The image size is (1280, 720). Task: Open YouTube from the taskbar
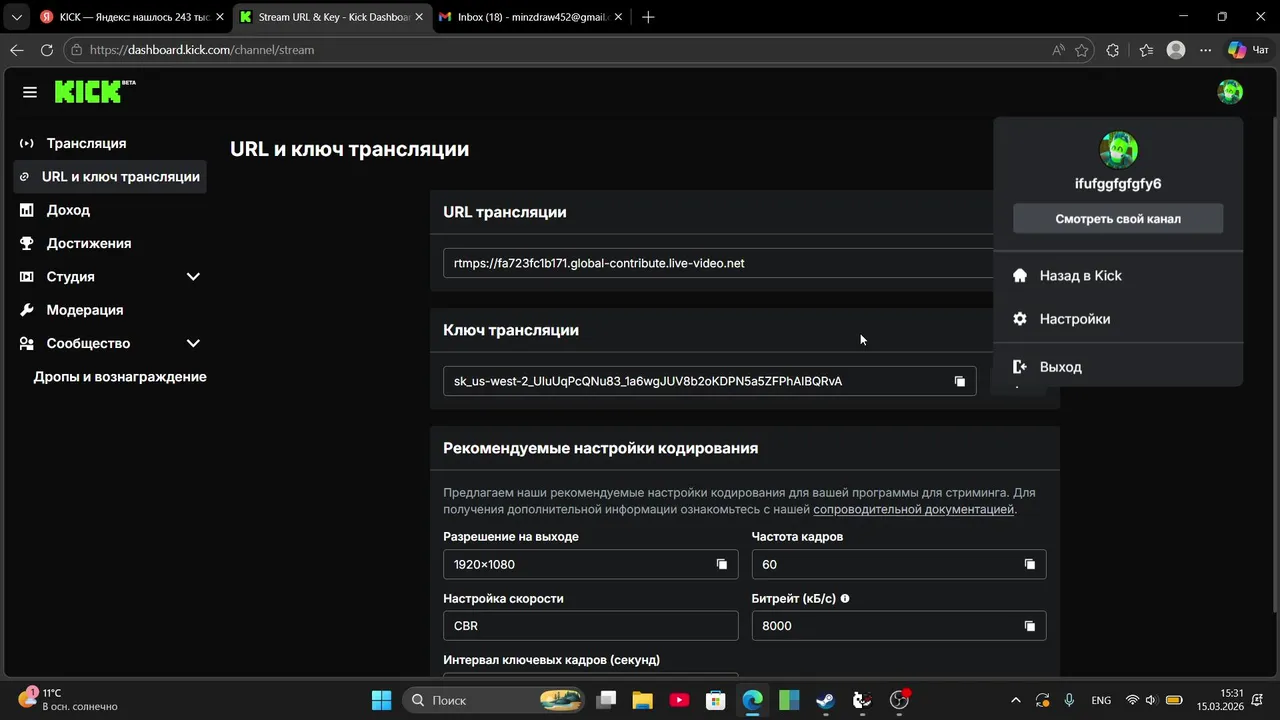pyautogui.click(x=678, y=700)
